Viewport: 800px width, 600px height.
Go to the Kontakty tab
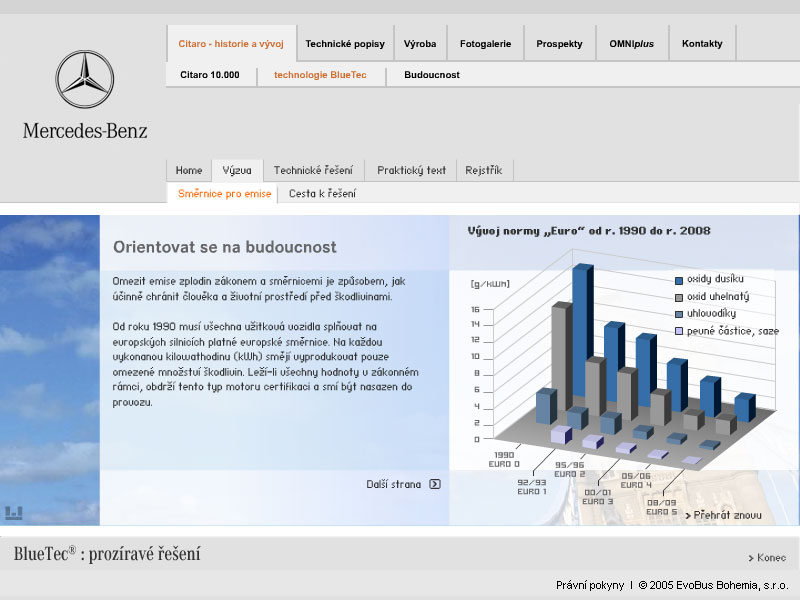point(702,44)
